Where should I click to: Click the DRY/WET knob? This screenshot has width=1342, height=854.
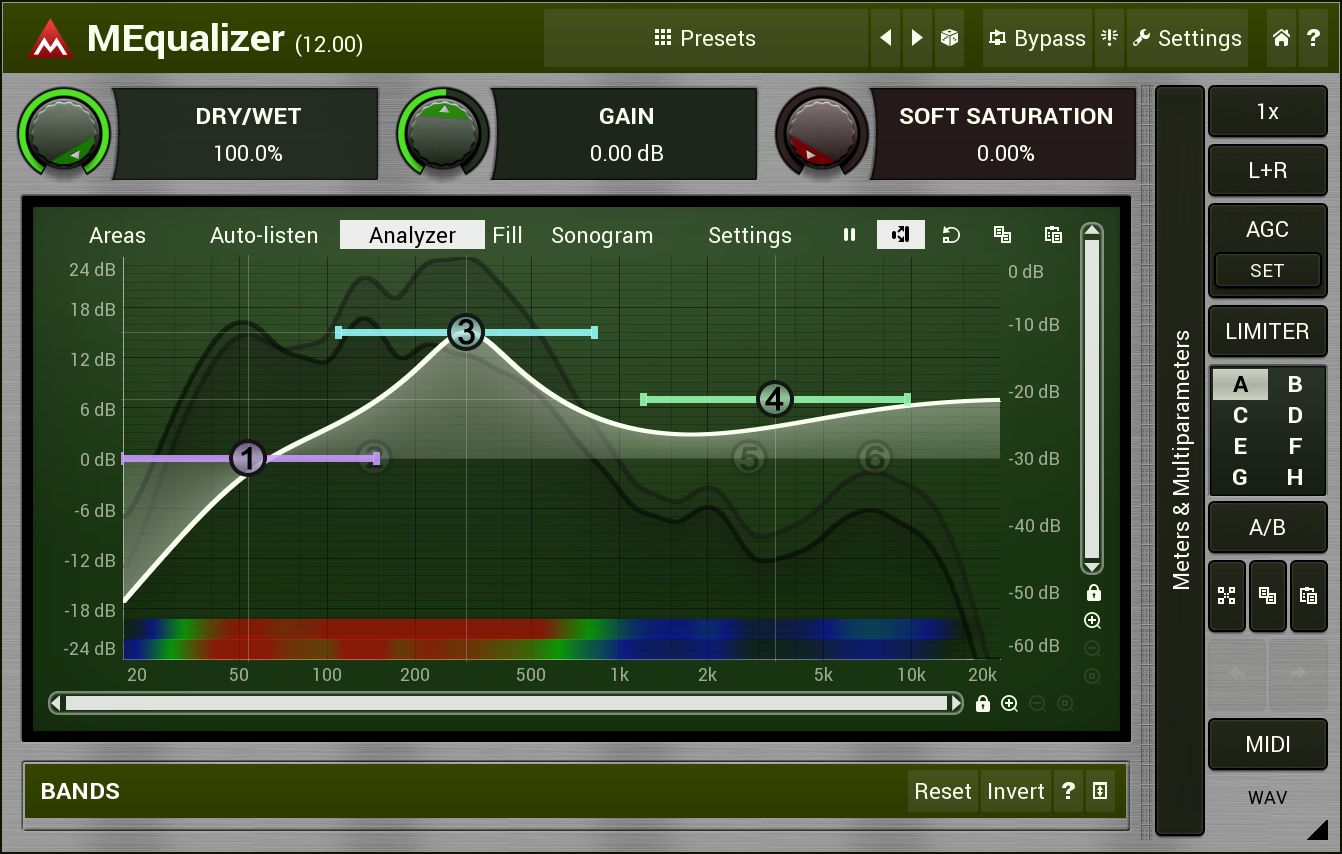tap(64, 134)
